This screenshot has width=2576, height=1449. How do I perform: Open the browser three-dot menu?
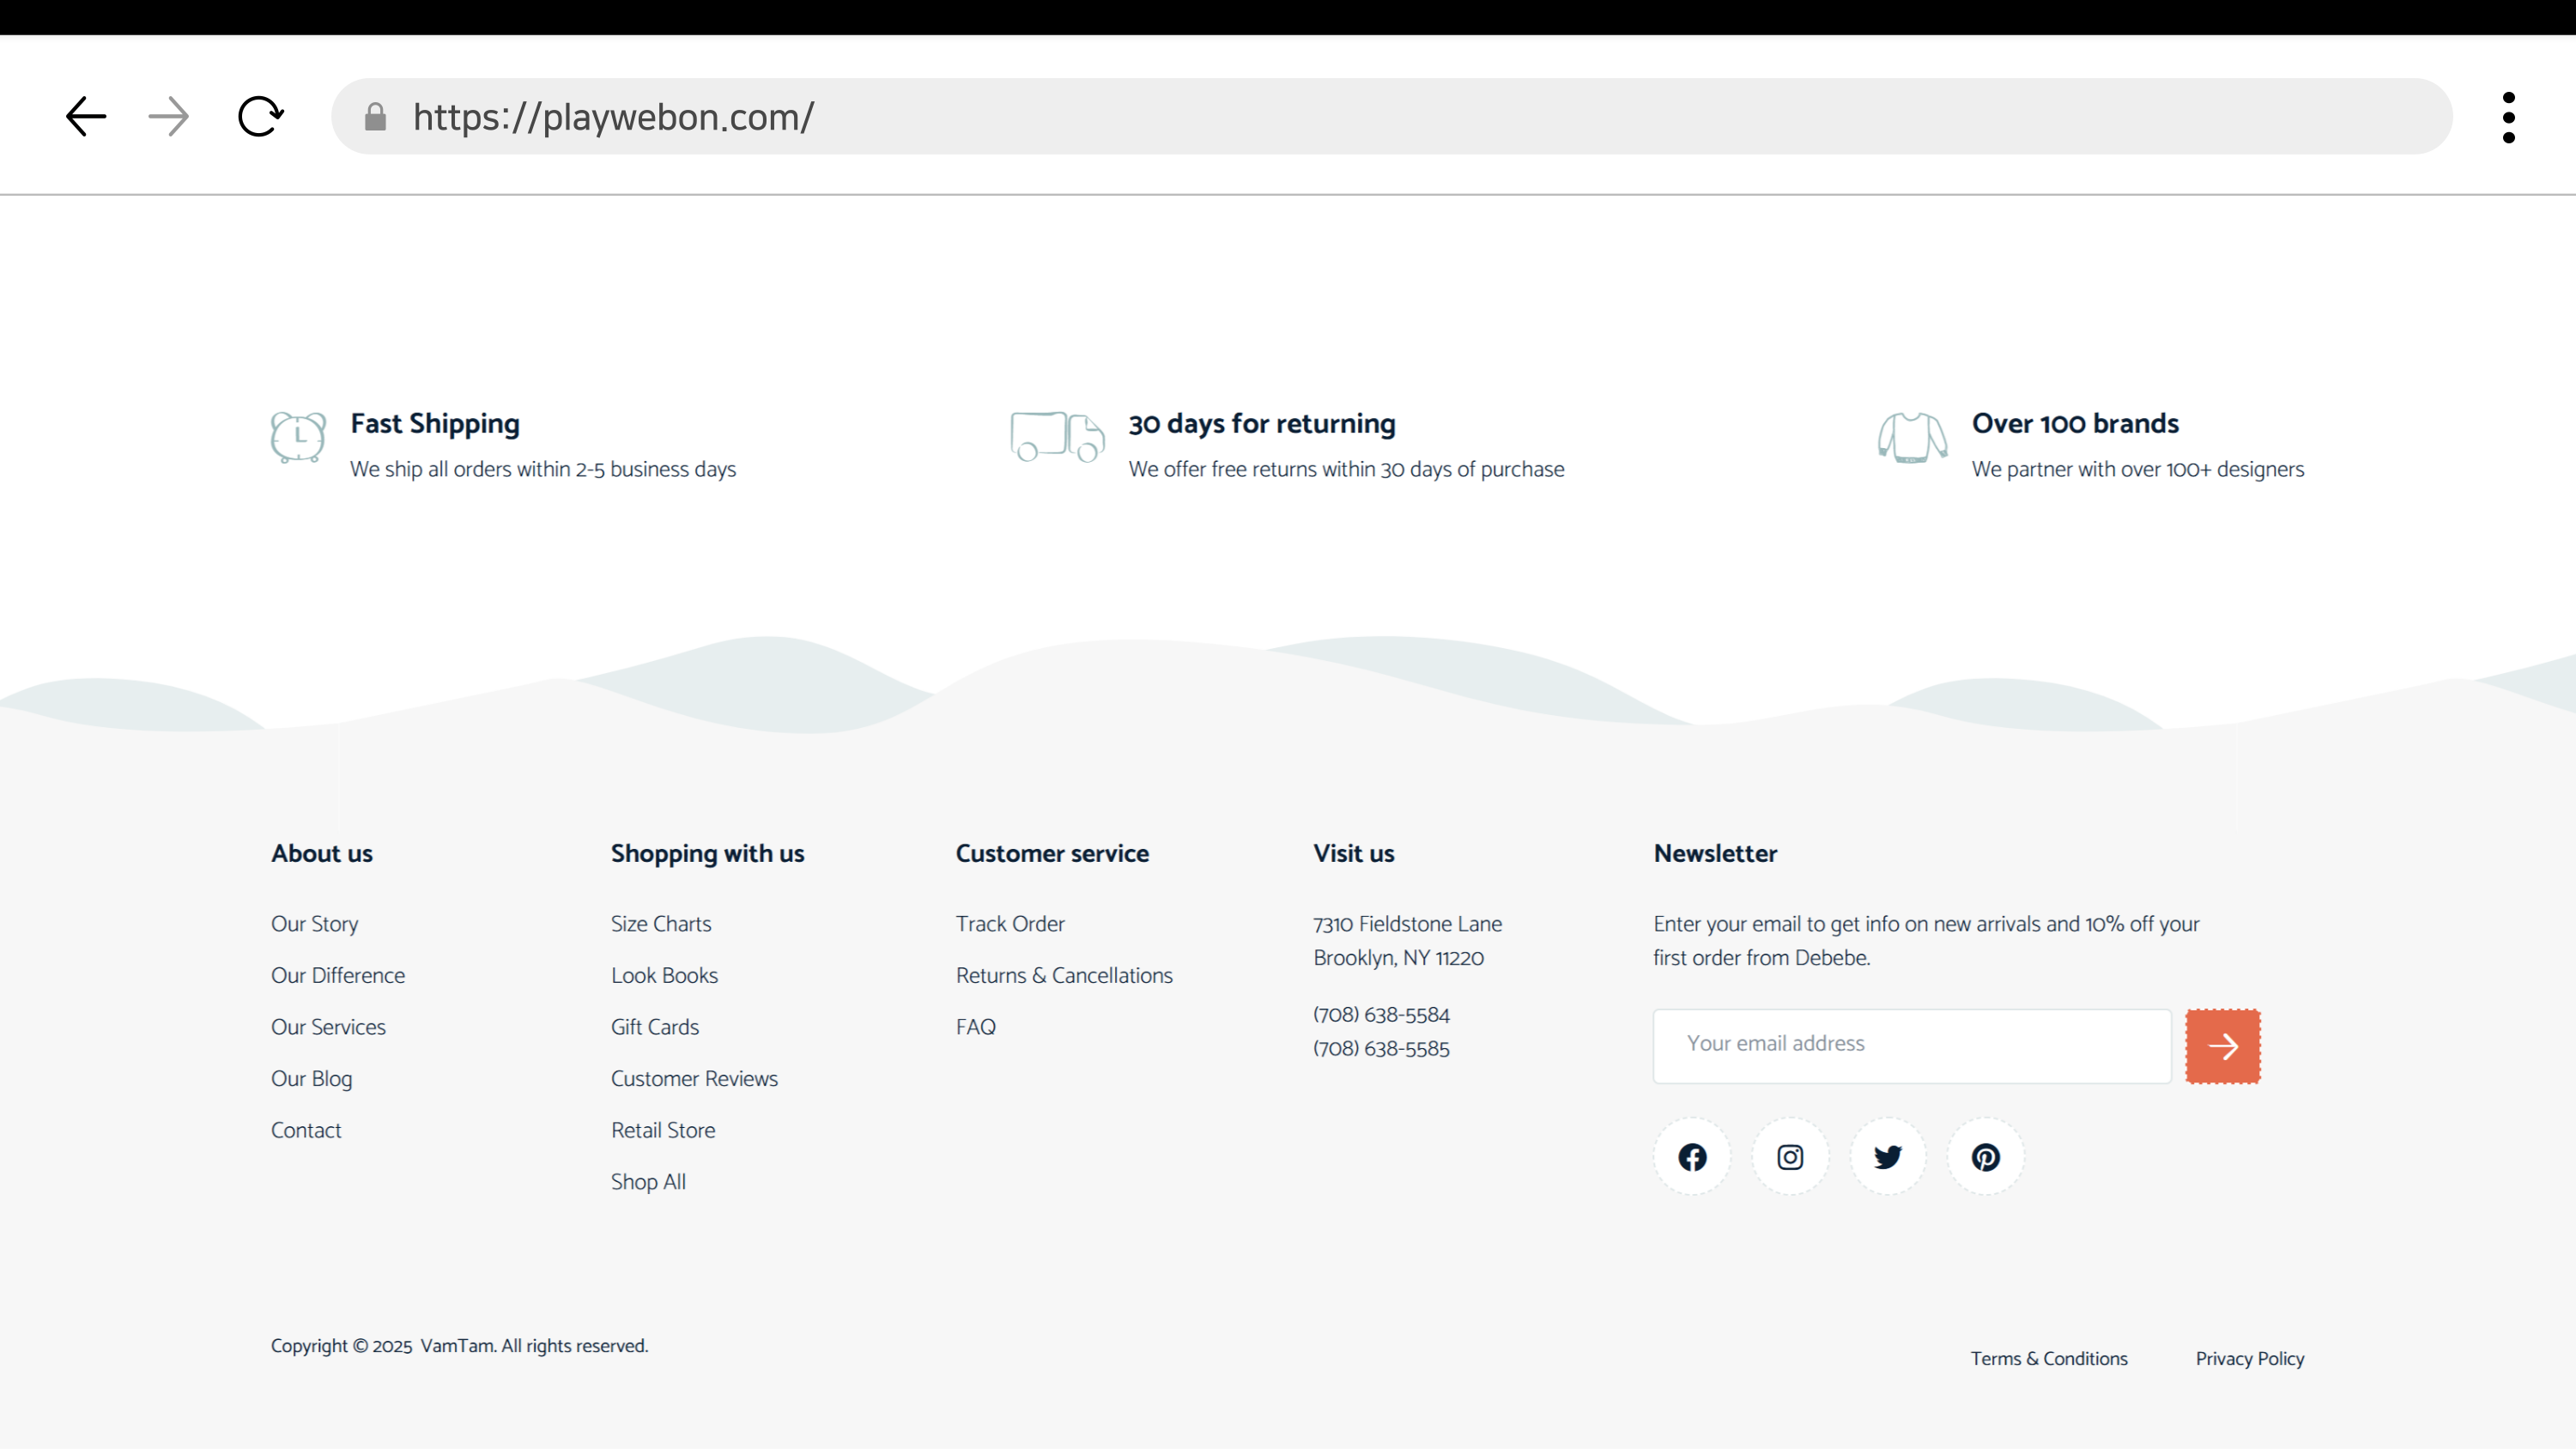click(2508, 117)
